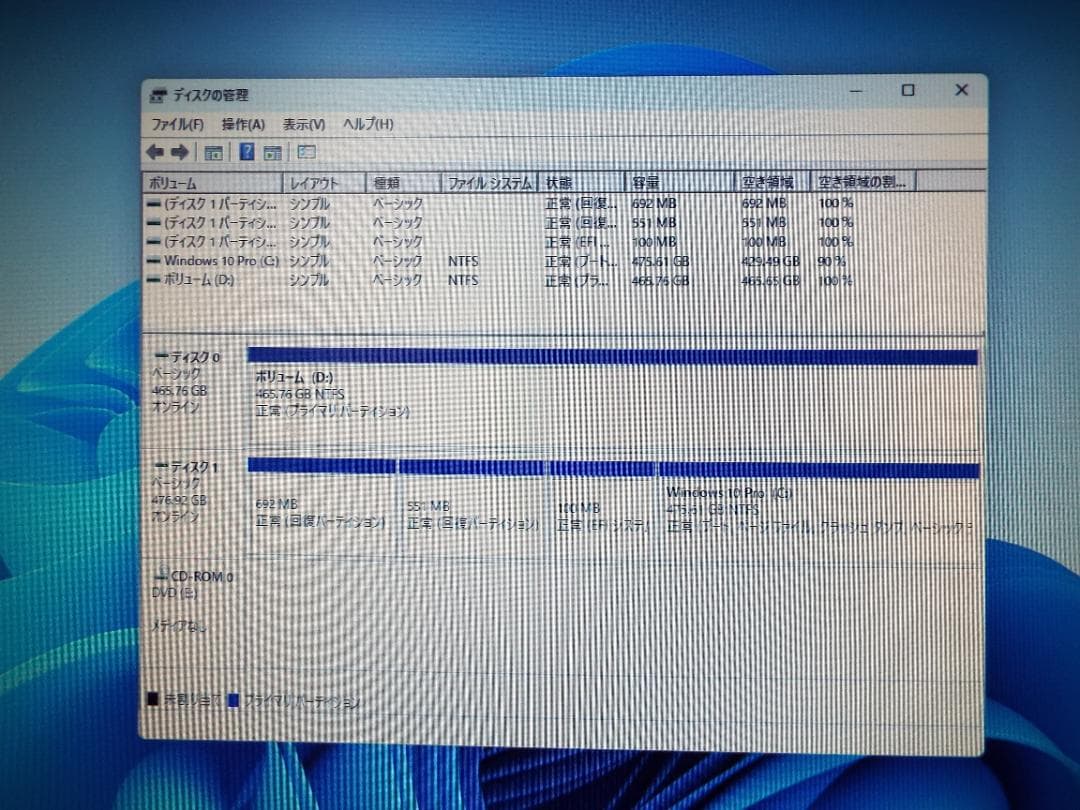Screen dimensions: 1080x810
Task: Open the ファイル(F) menu
Action: click(180, 123)
